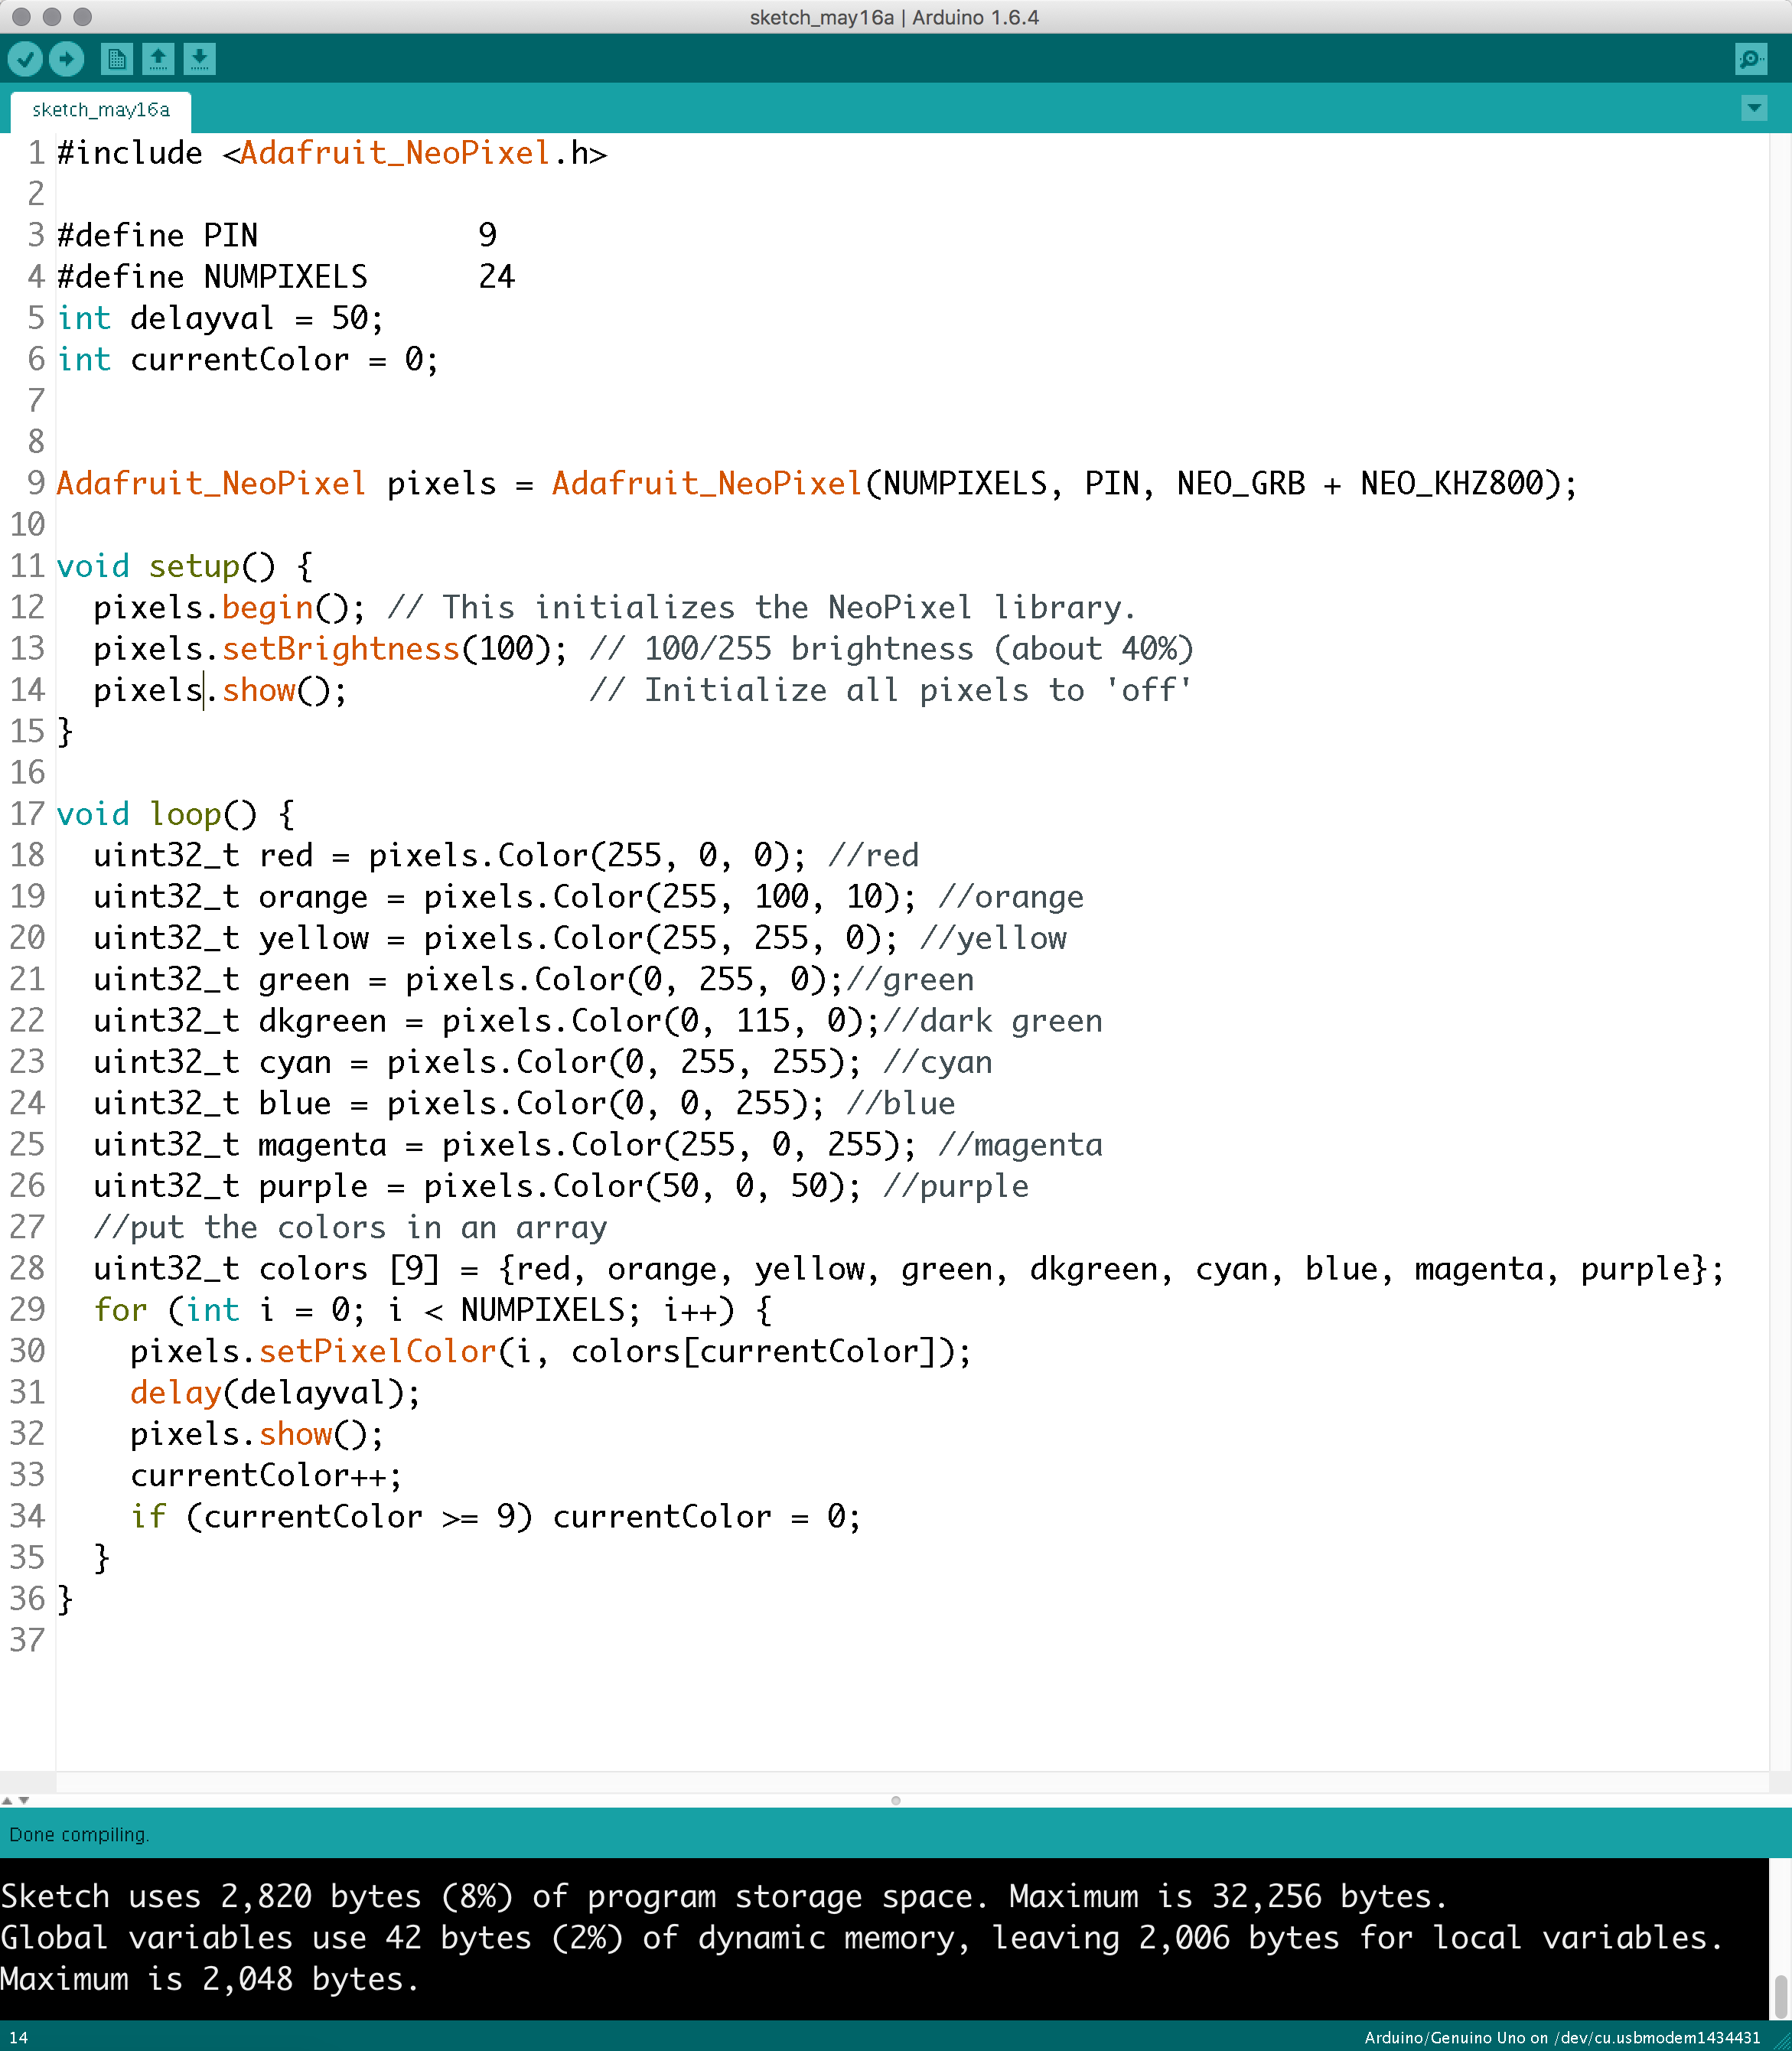Click the '//yellow' comment
1792x2051 pixels.
[x=993, y=938]
